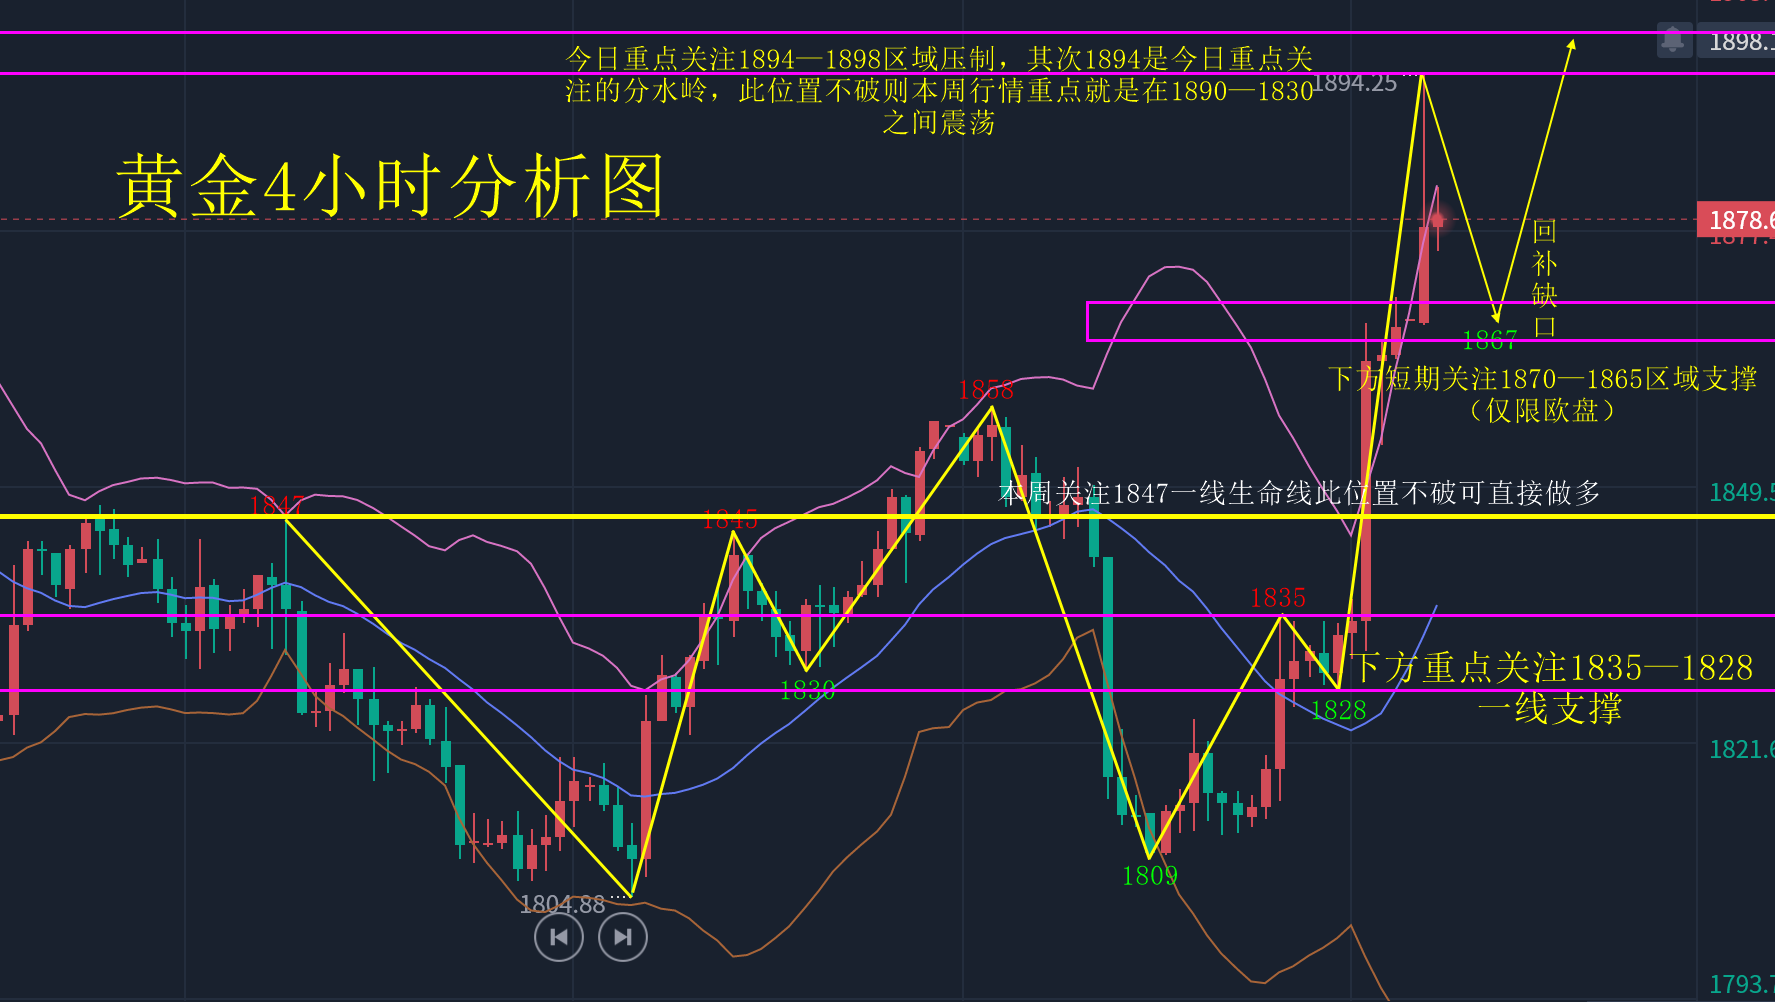This screenshot has height=1002, width=1775.
Task: Click the skip-to-next playback button
Action: coord(623,937)
